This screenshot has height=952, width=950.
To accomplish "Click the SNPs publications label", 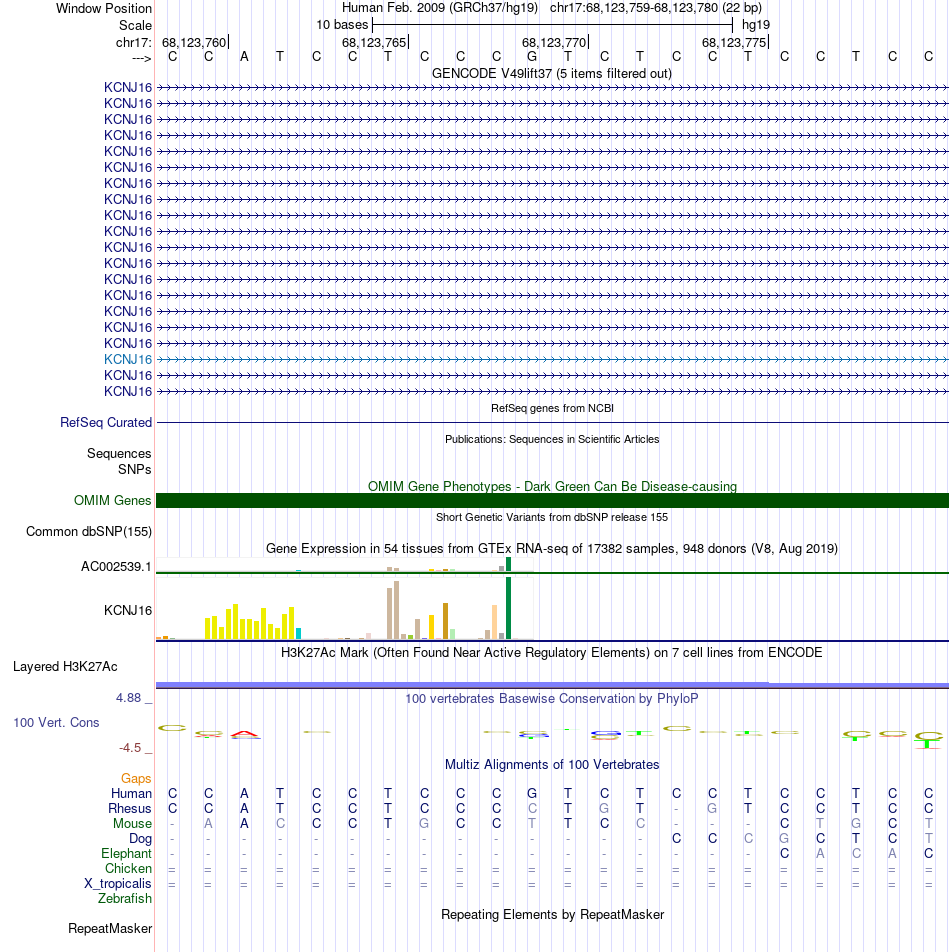I will click(x=134, y=469).
